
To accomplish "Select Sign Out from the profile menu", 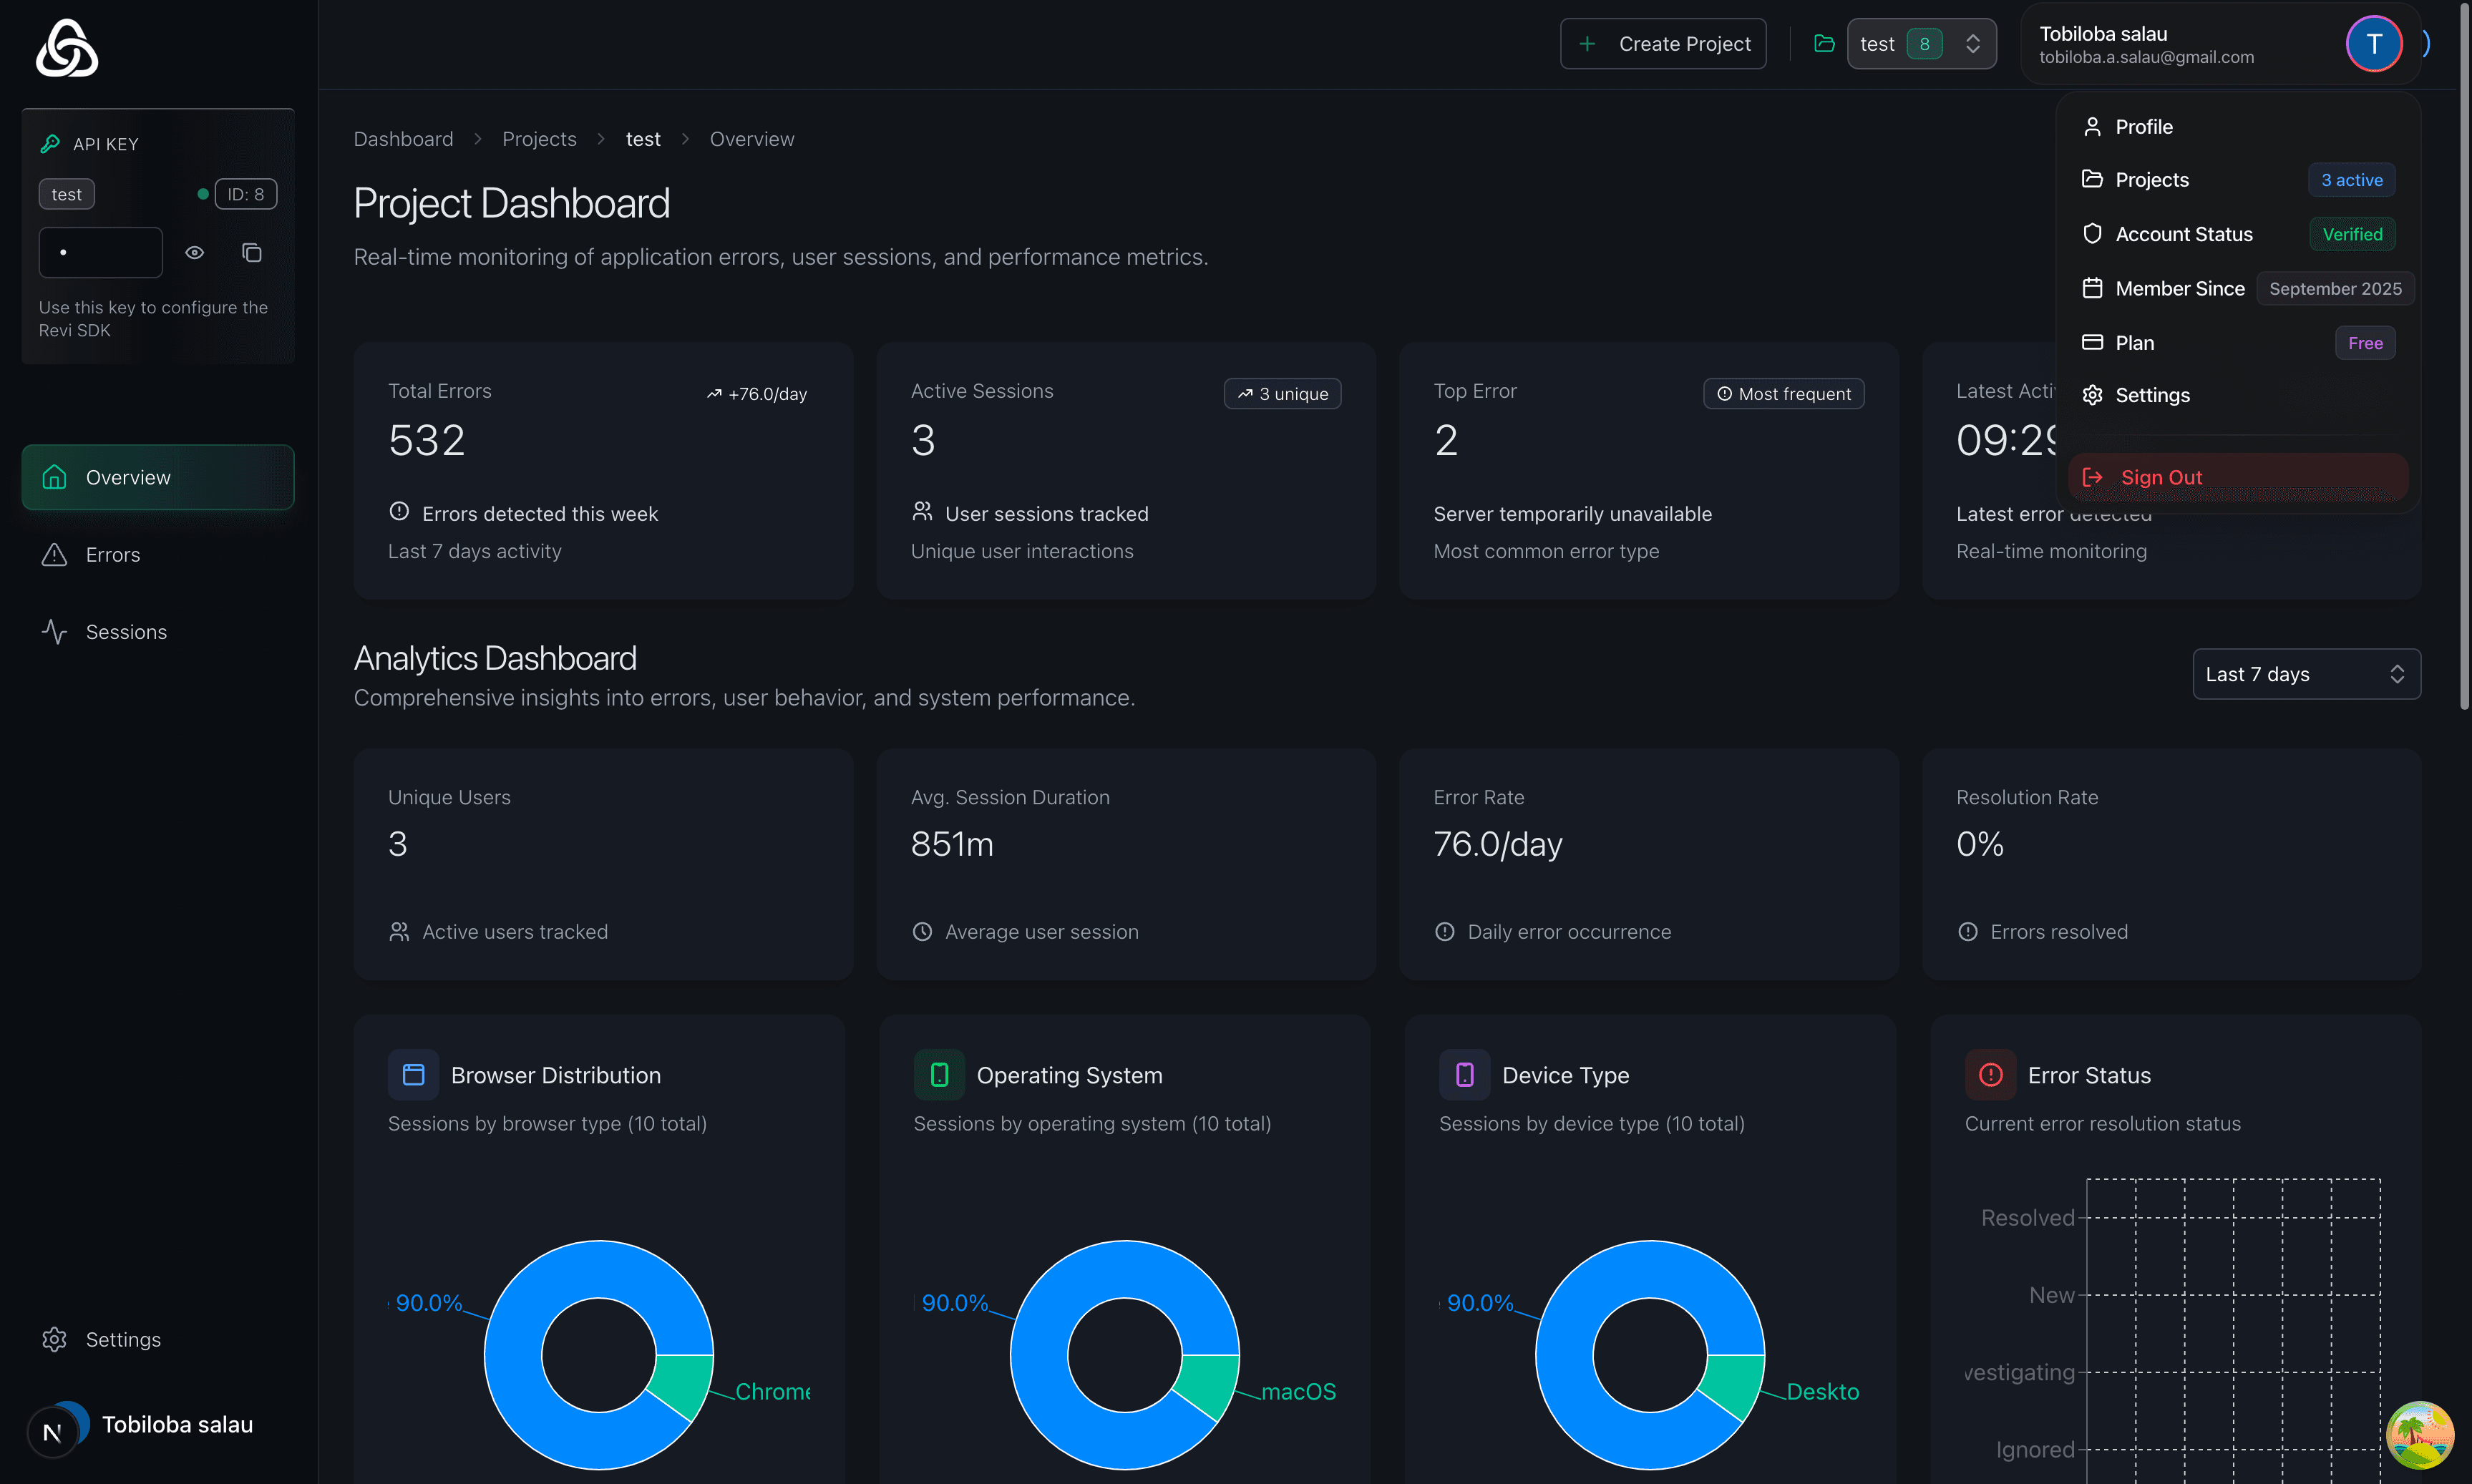I will pyautogui.click(x=2160, y=477).
